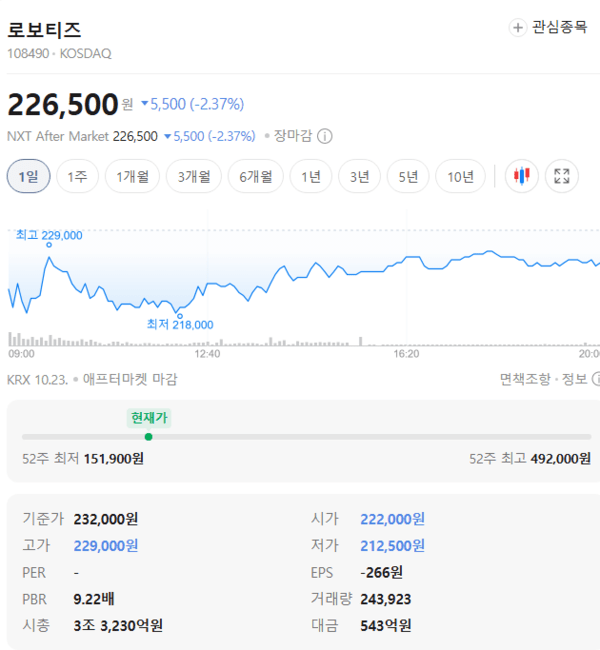Show the 1년 price chart
Viewport: 600px width, 650px height.
pyautogui.click(x=311, y=176)
